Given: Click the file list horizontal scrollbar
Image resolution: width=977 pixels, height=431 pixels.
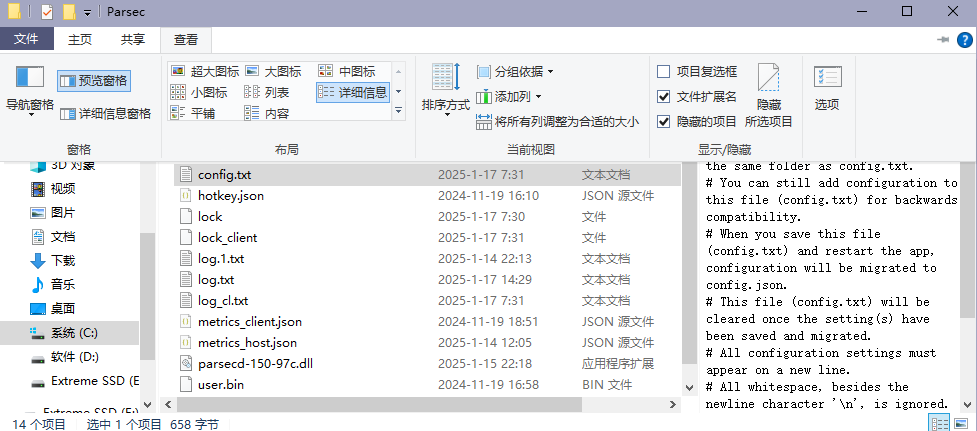Looking at the screenshot, I should [380, 405].
